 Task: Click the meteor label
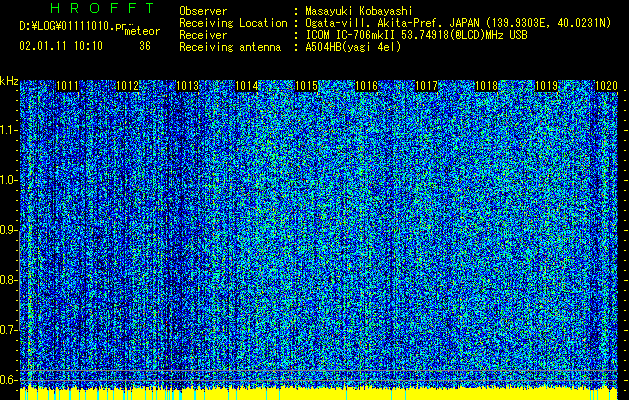(x=142, y=31)
